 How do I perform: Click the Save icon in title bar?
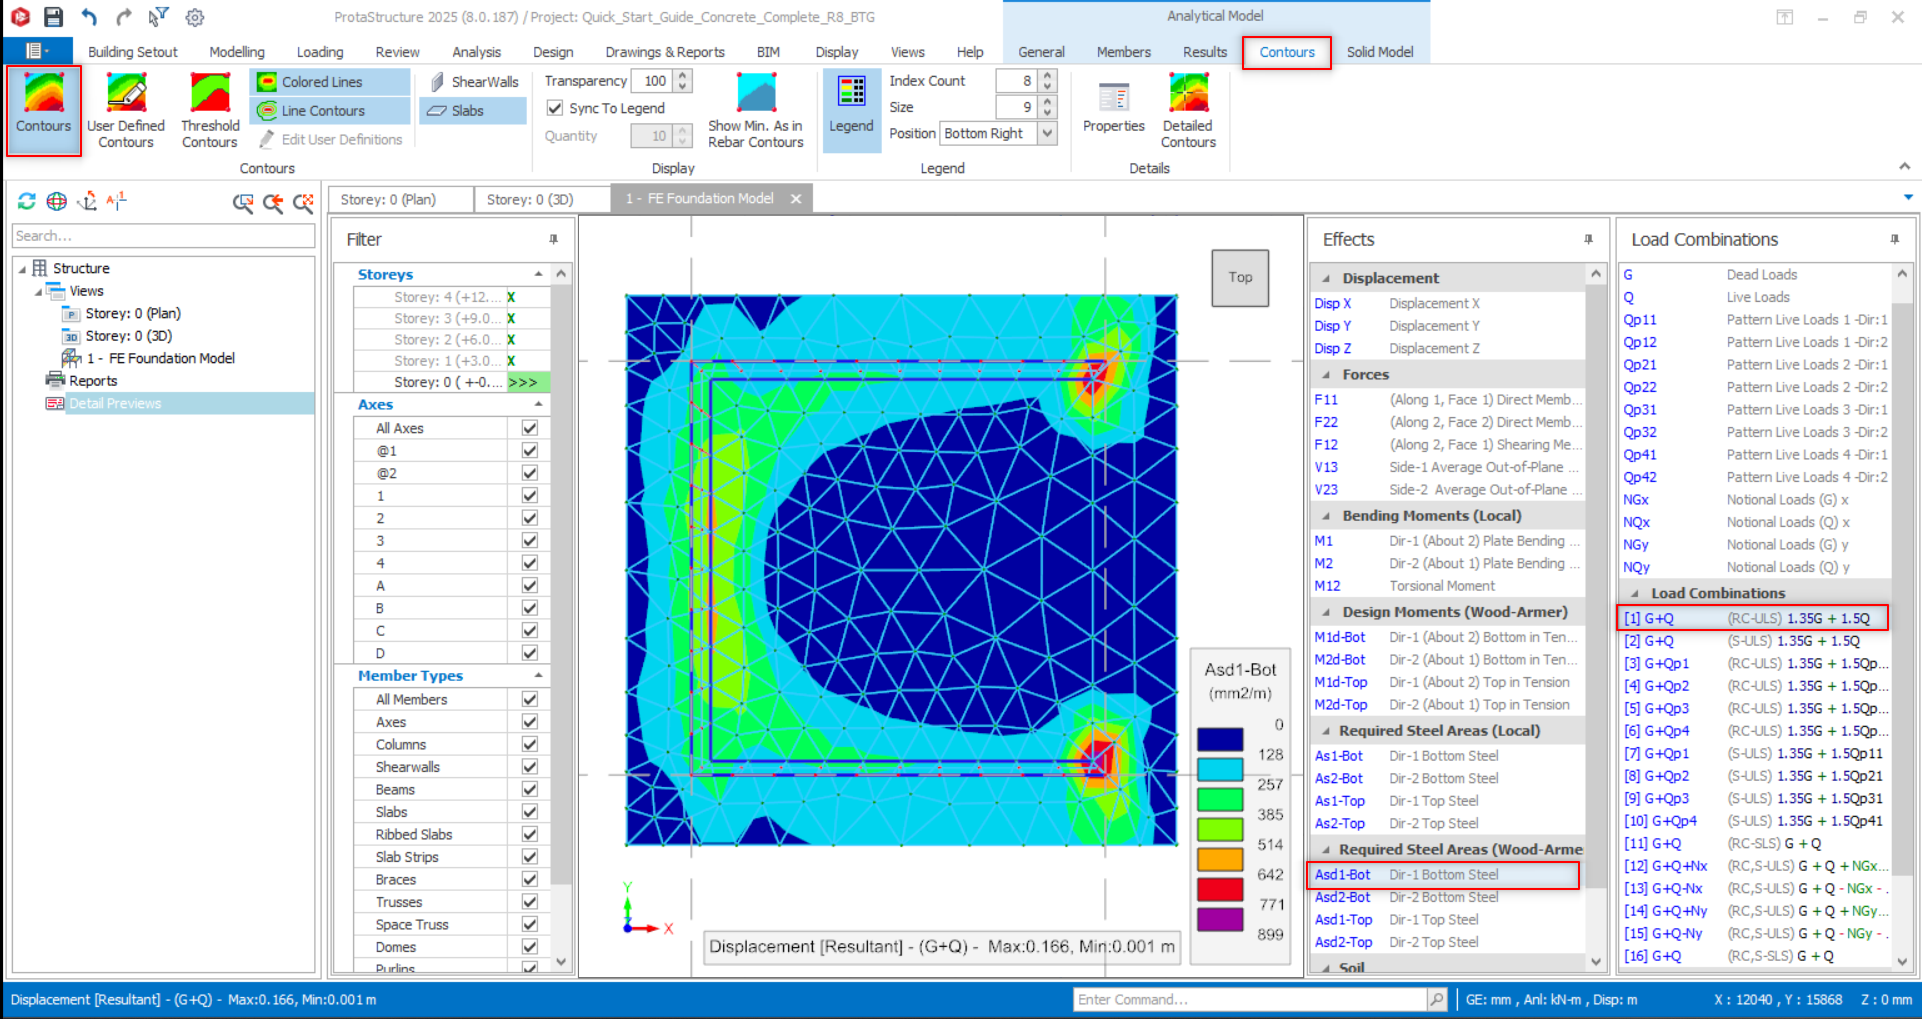pyautogui.click(x=54, y=17)
